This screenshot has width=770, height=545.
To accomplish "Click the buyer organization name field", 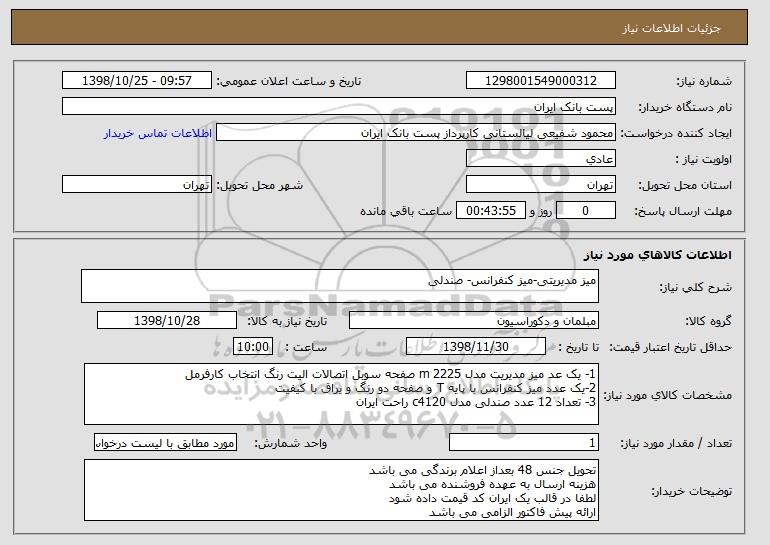I will click(339, 107).
